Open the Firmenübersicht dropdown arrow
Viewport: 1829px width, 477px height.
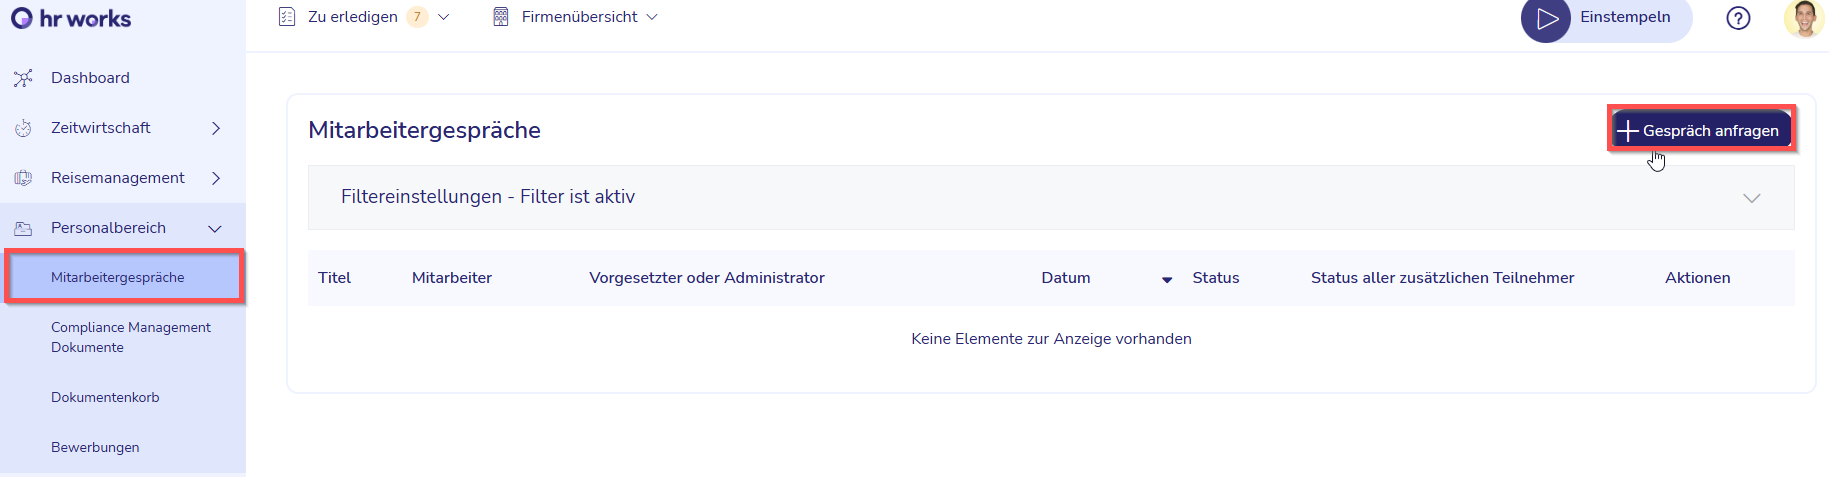click(652, 17)
